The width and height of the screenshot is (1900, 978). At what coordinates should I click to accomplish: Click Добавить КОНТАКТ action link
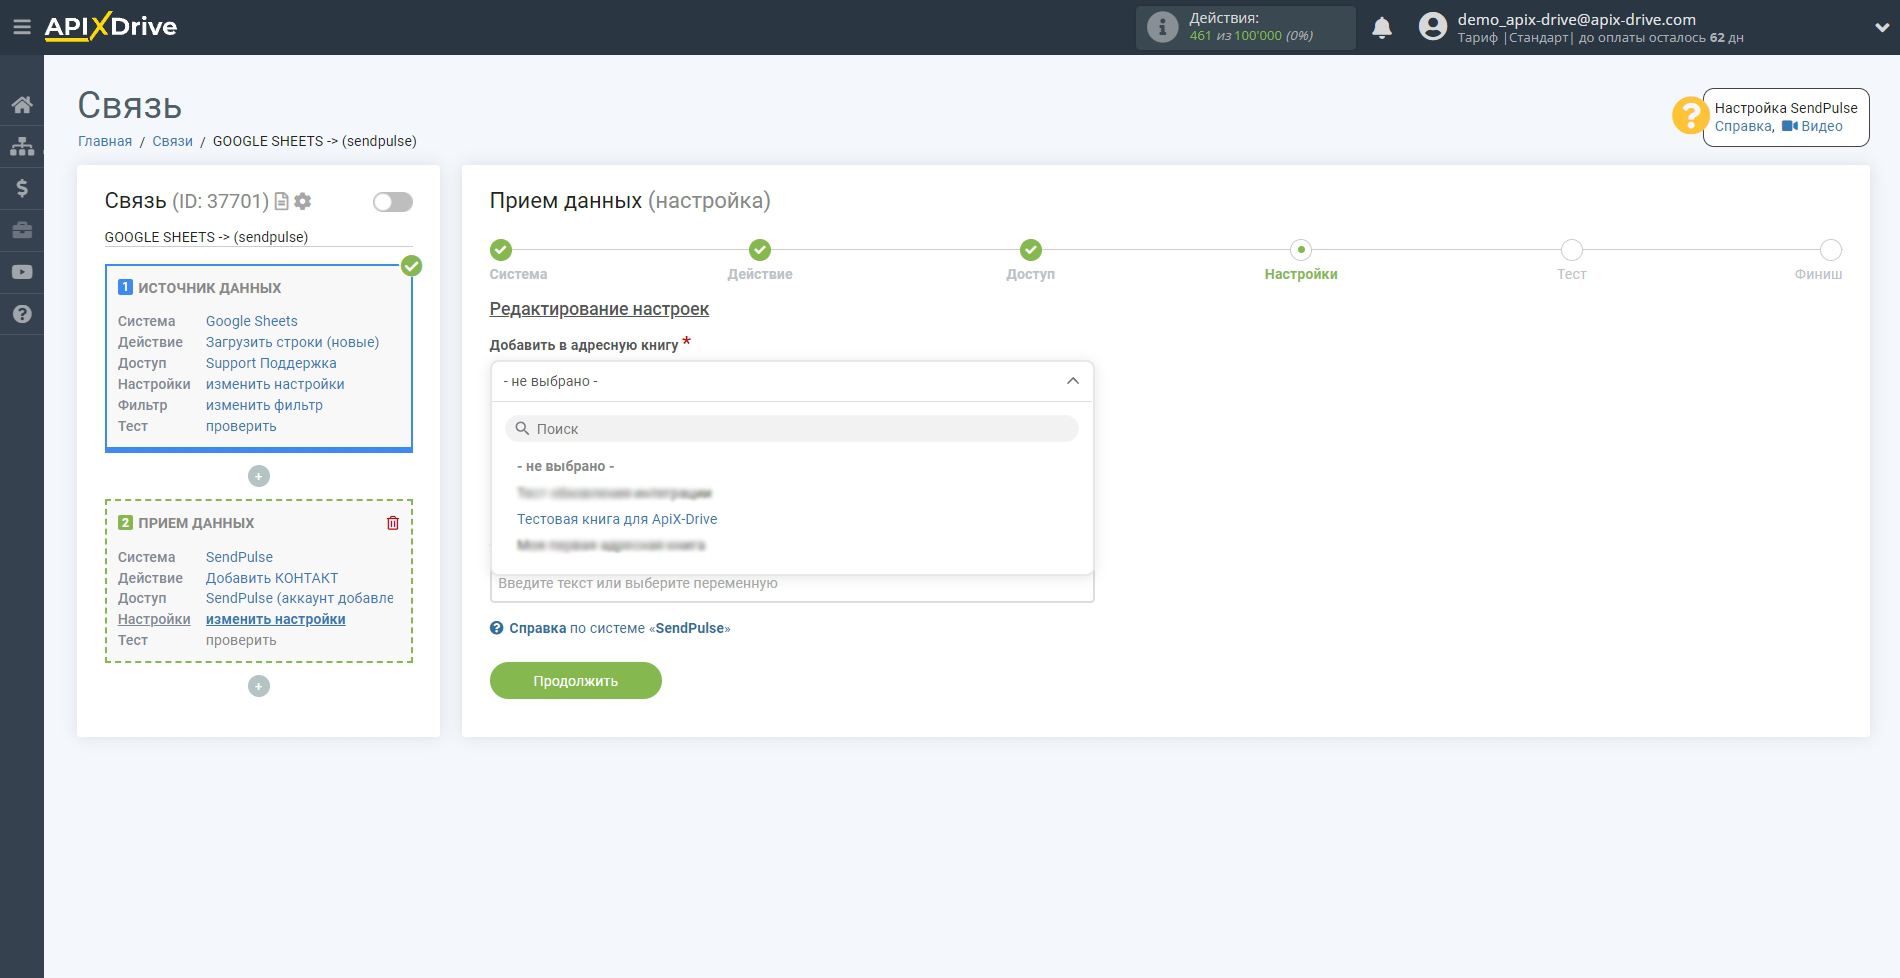coord(272,578)
